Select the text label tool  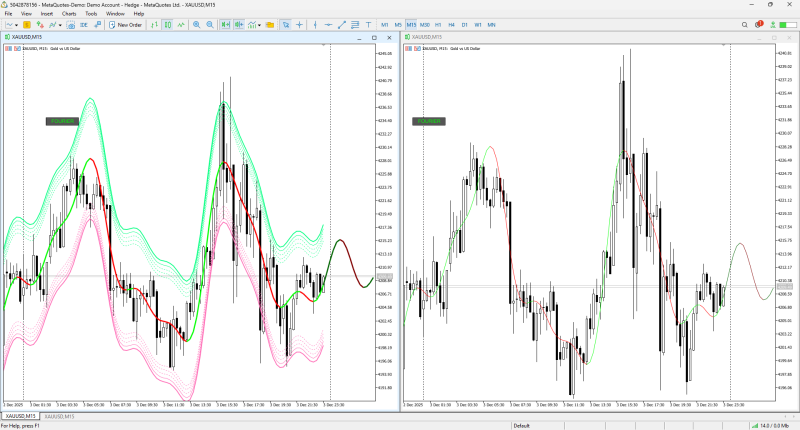[x=368, y=24]
